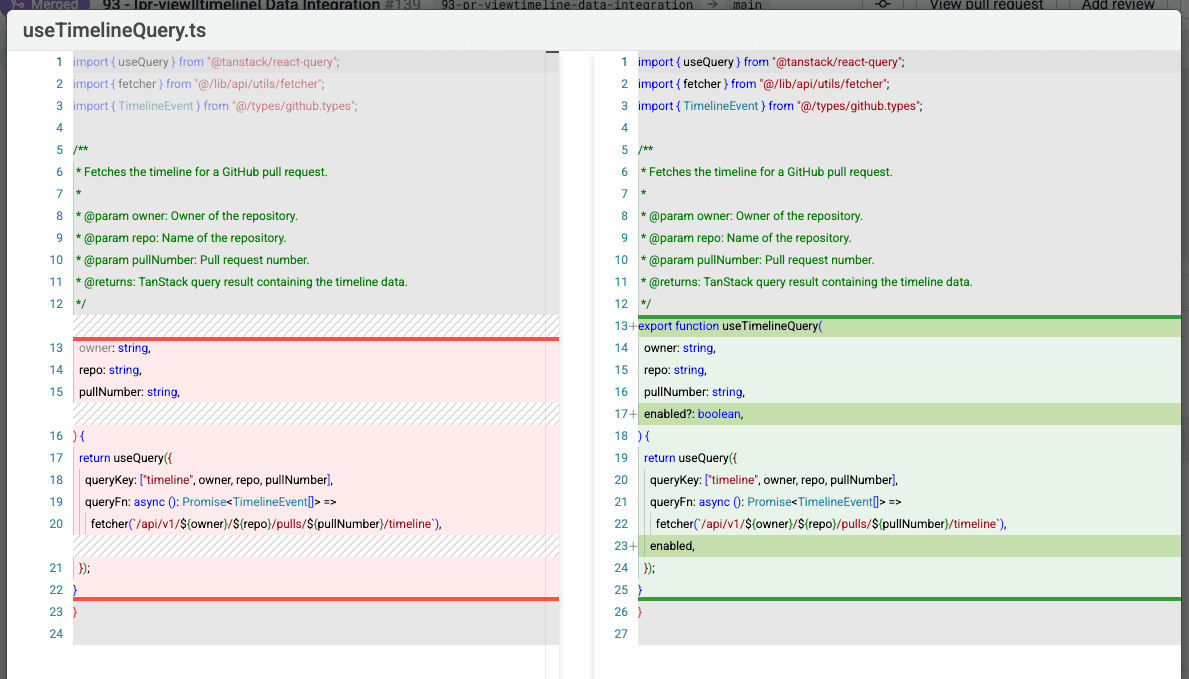This screenshot has width=1189, height=679.
Task: Click 'return useQuery({' in the original pane
Action: click(x=125, y=458)
